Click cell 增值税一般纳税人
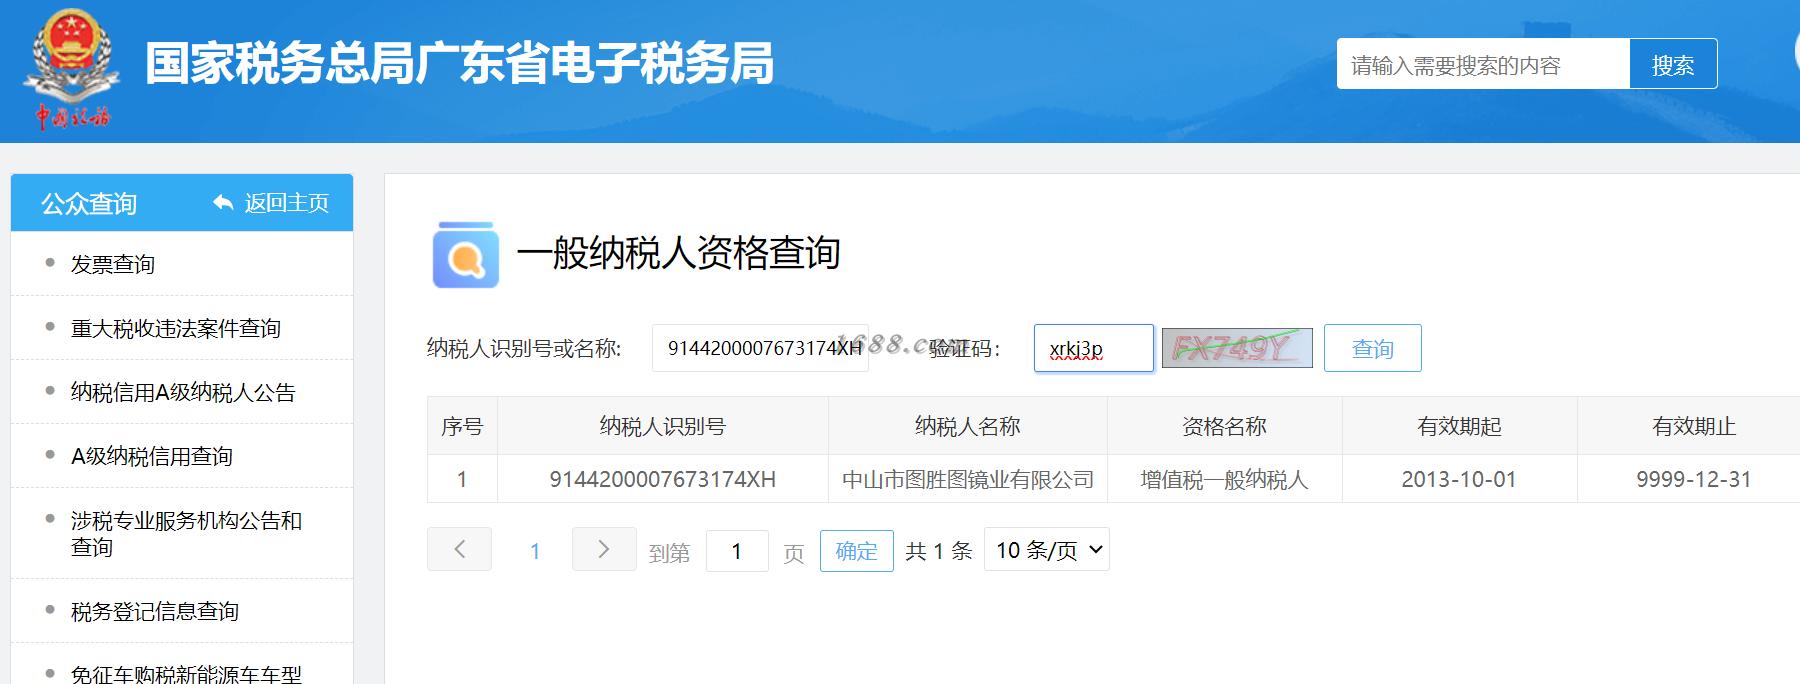 coord(1224,479)
